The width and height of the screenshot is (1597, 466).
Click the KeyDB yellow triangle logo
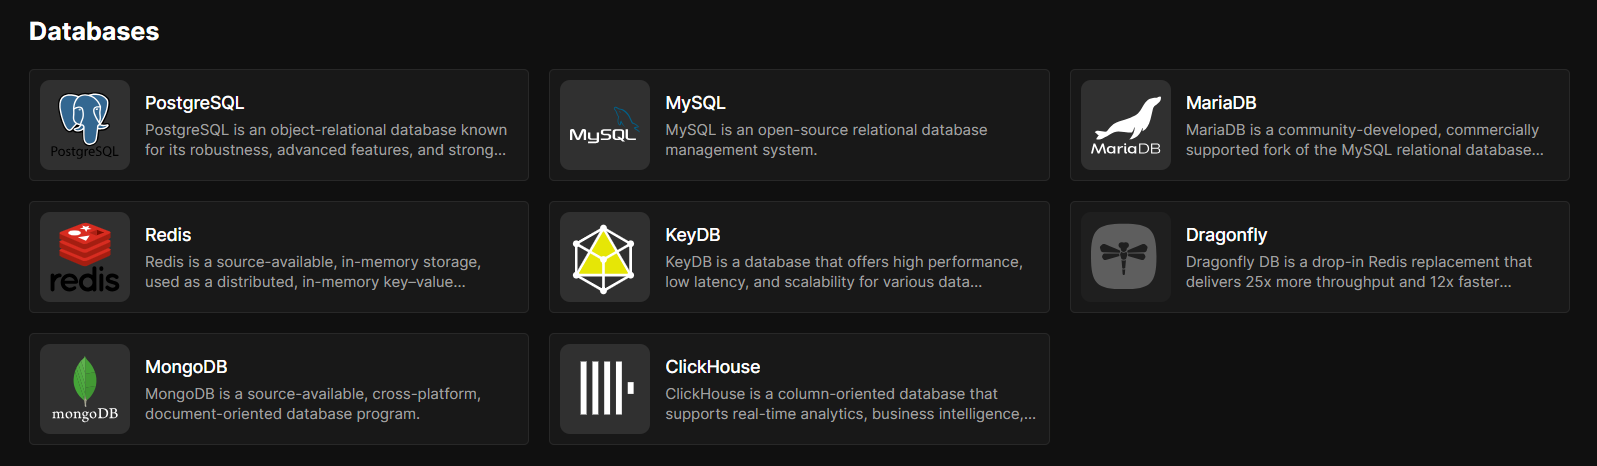pyautogui.click(x=605, y=257)
